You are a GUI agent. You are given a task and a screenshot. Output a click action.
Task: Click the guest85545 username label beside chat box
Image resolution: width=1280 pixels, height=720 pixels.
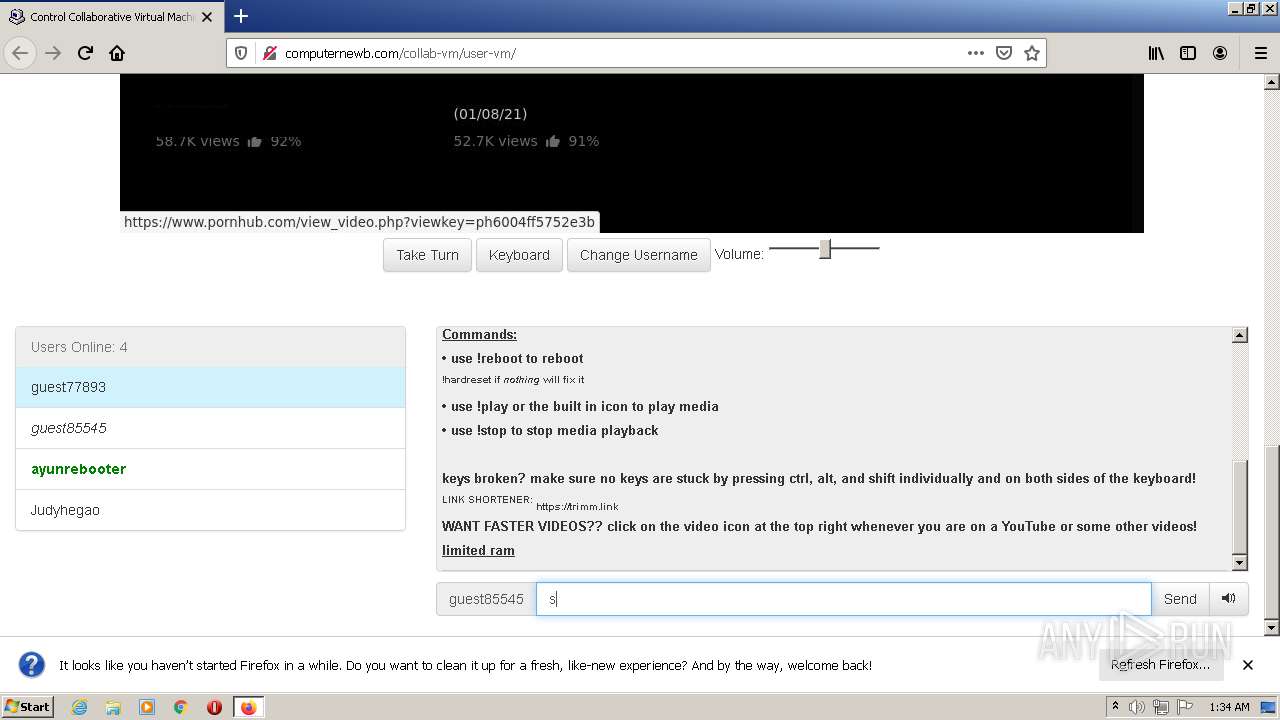click(486, 599)
